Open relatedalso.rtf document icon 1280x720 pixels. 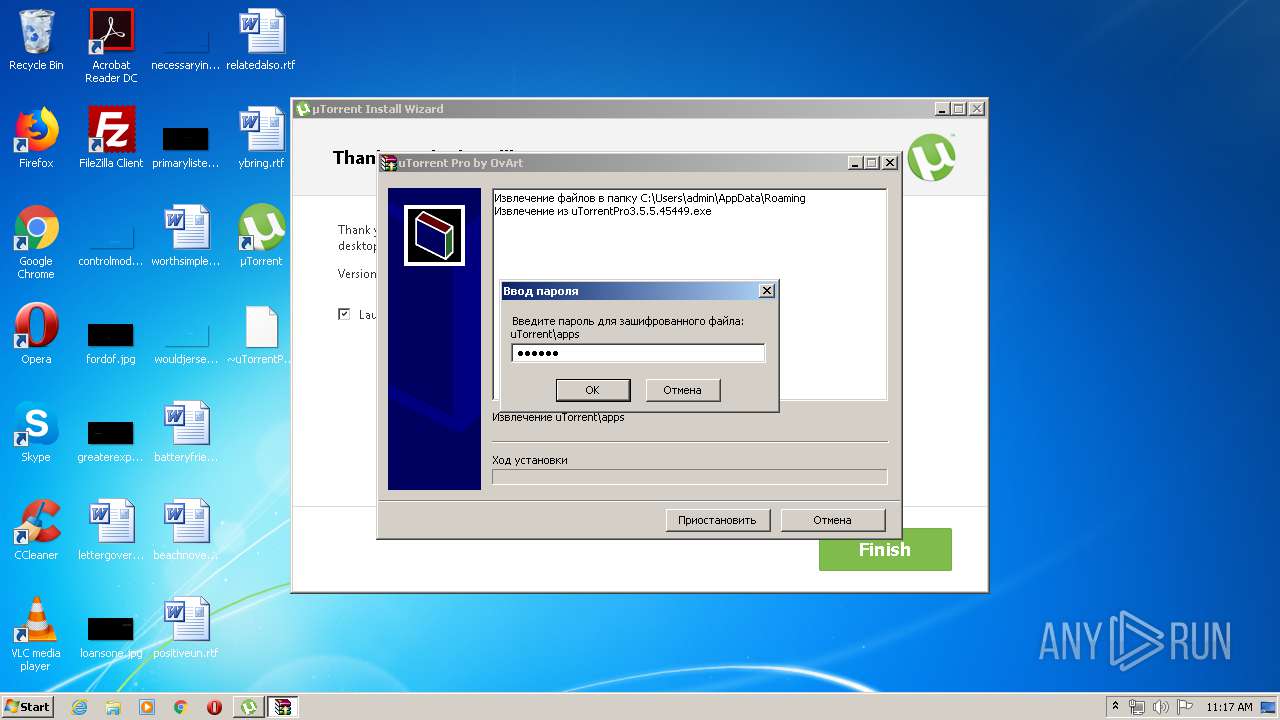pos(261,40)
